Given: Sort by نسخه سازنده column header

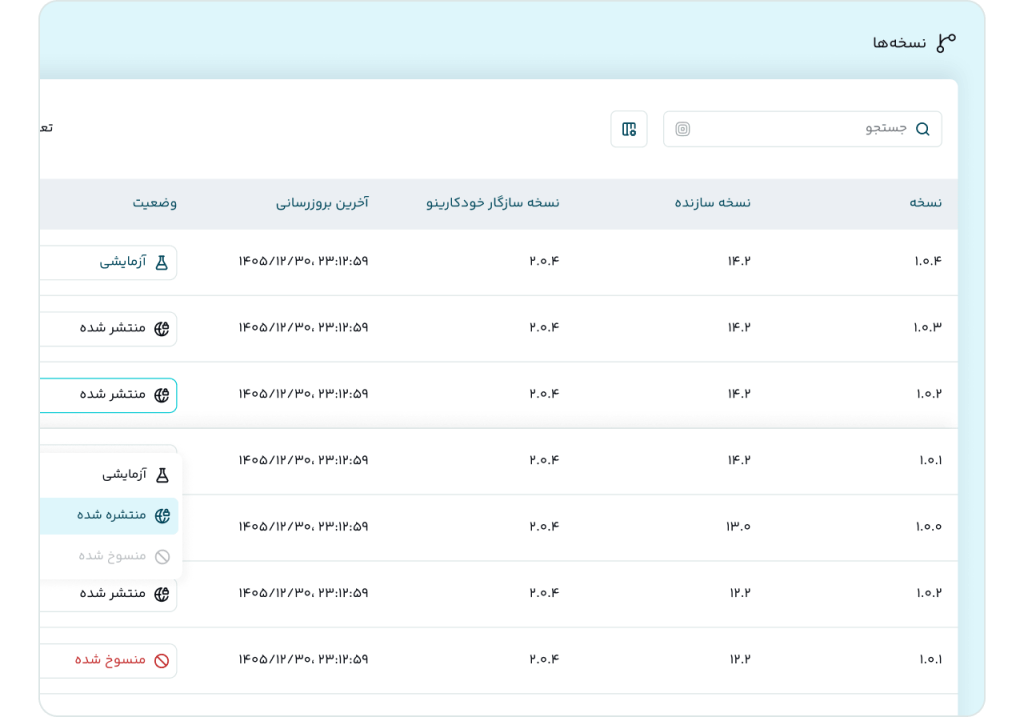Looking at the screenshot, I should pos(712,203).
